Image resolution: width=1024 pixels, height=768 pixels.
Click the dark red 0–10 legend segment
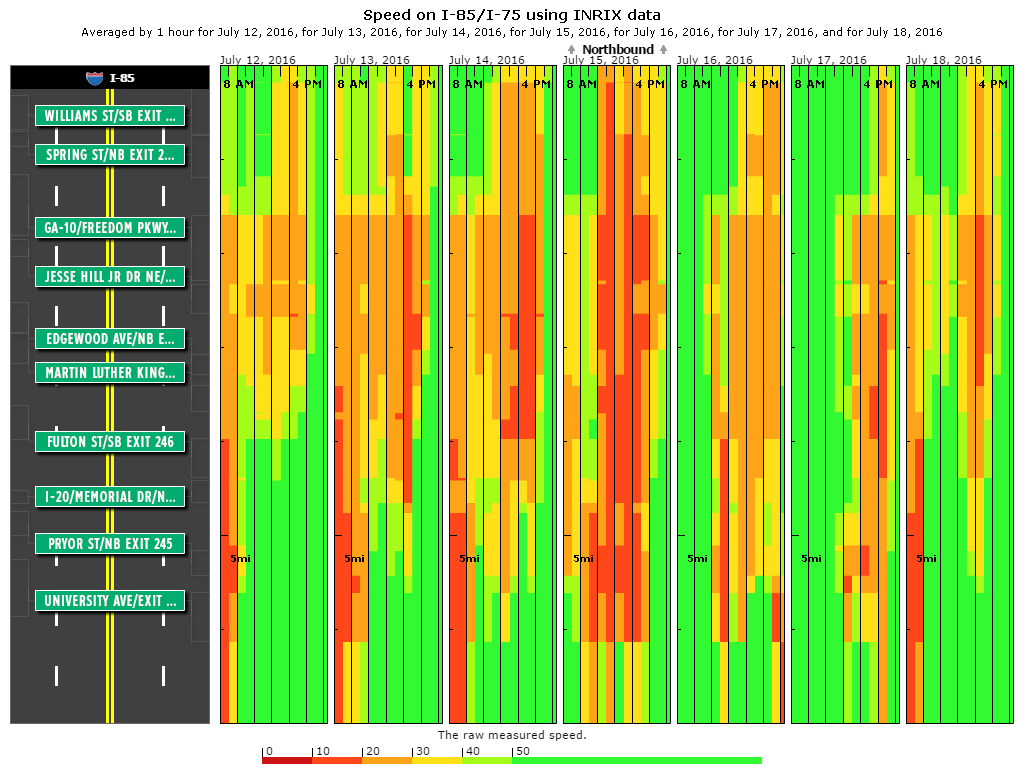click(287, 760)
